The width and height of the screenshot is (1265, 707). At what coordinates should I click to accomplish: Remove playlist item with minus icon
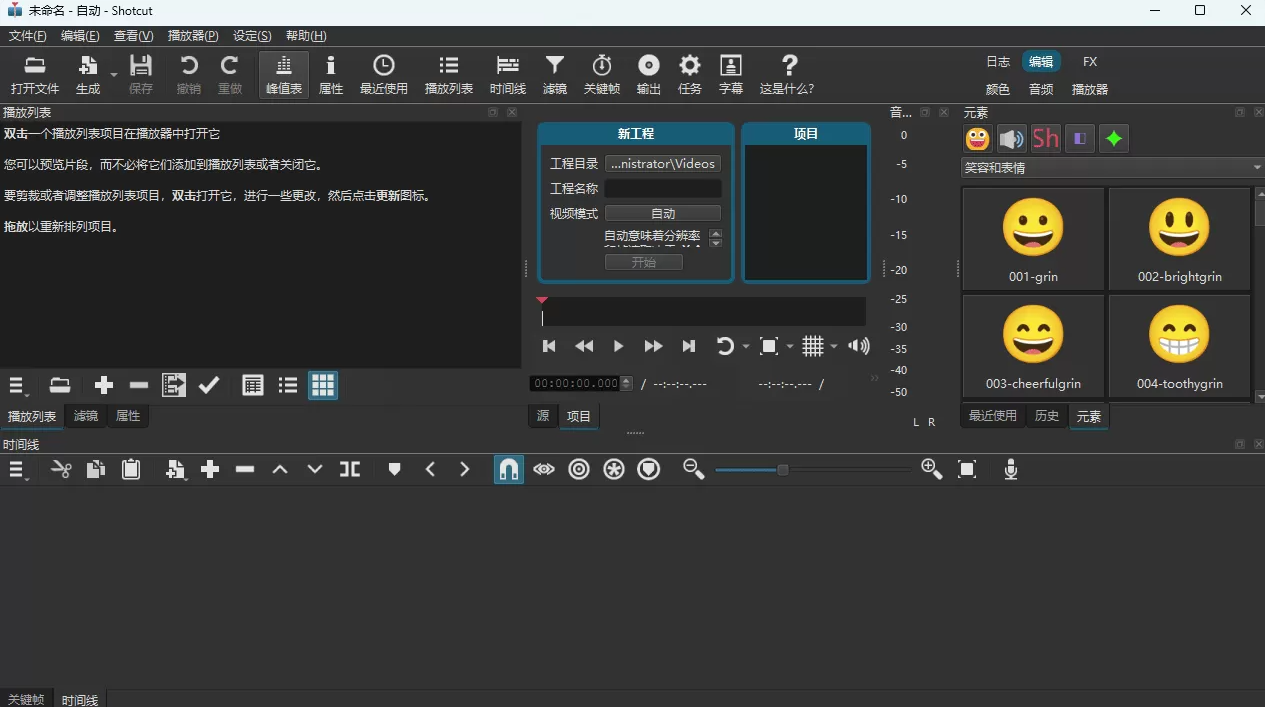click(139, 386)
